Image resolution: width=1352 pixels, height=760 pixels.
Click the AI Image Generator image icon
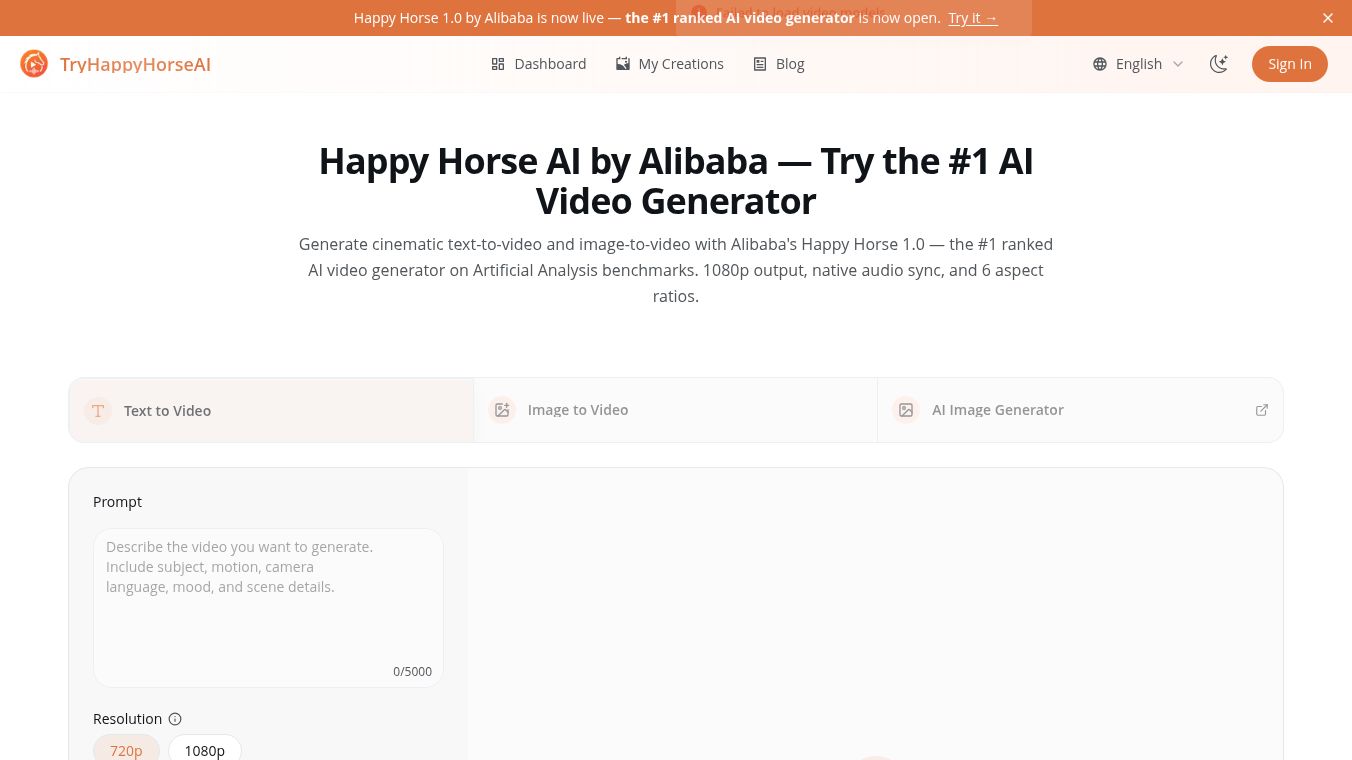(x=906, y=410)
